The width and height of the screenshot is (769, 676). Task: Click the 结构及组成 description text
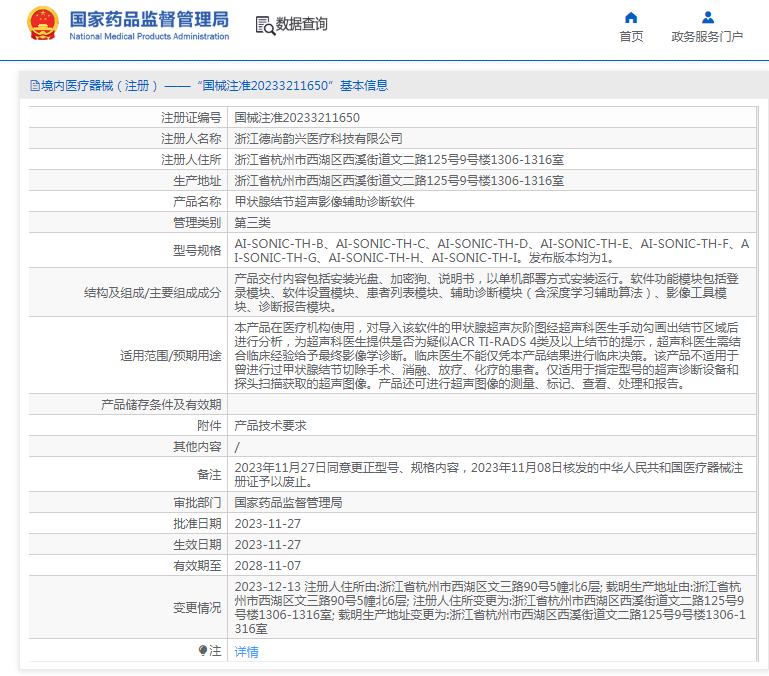(x=487, y=293)
